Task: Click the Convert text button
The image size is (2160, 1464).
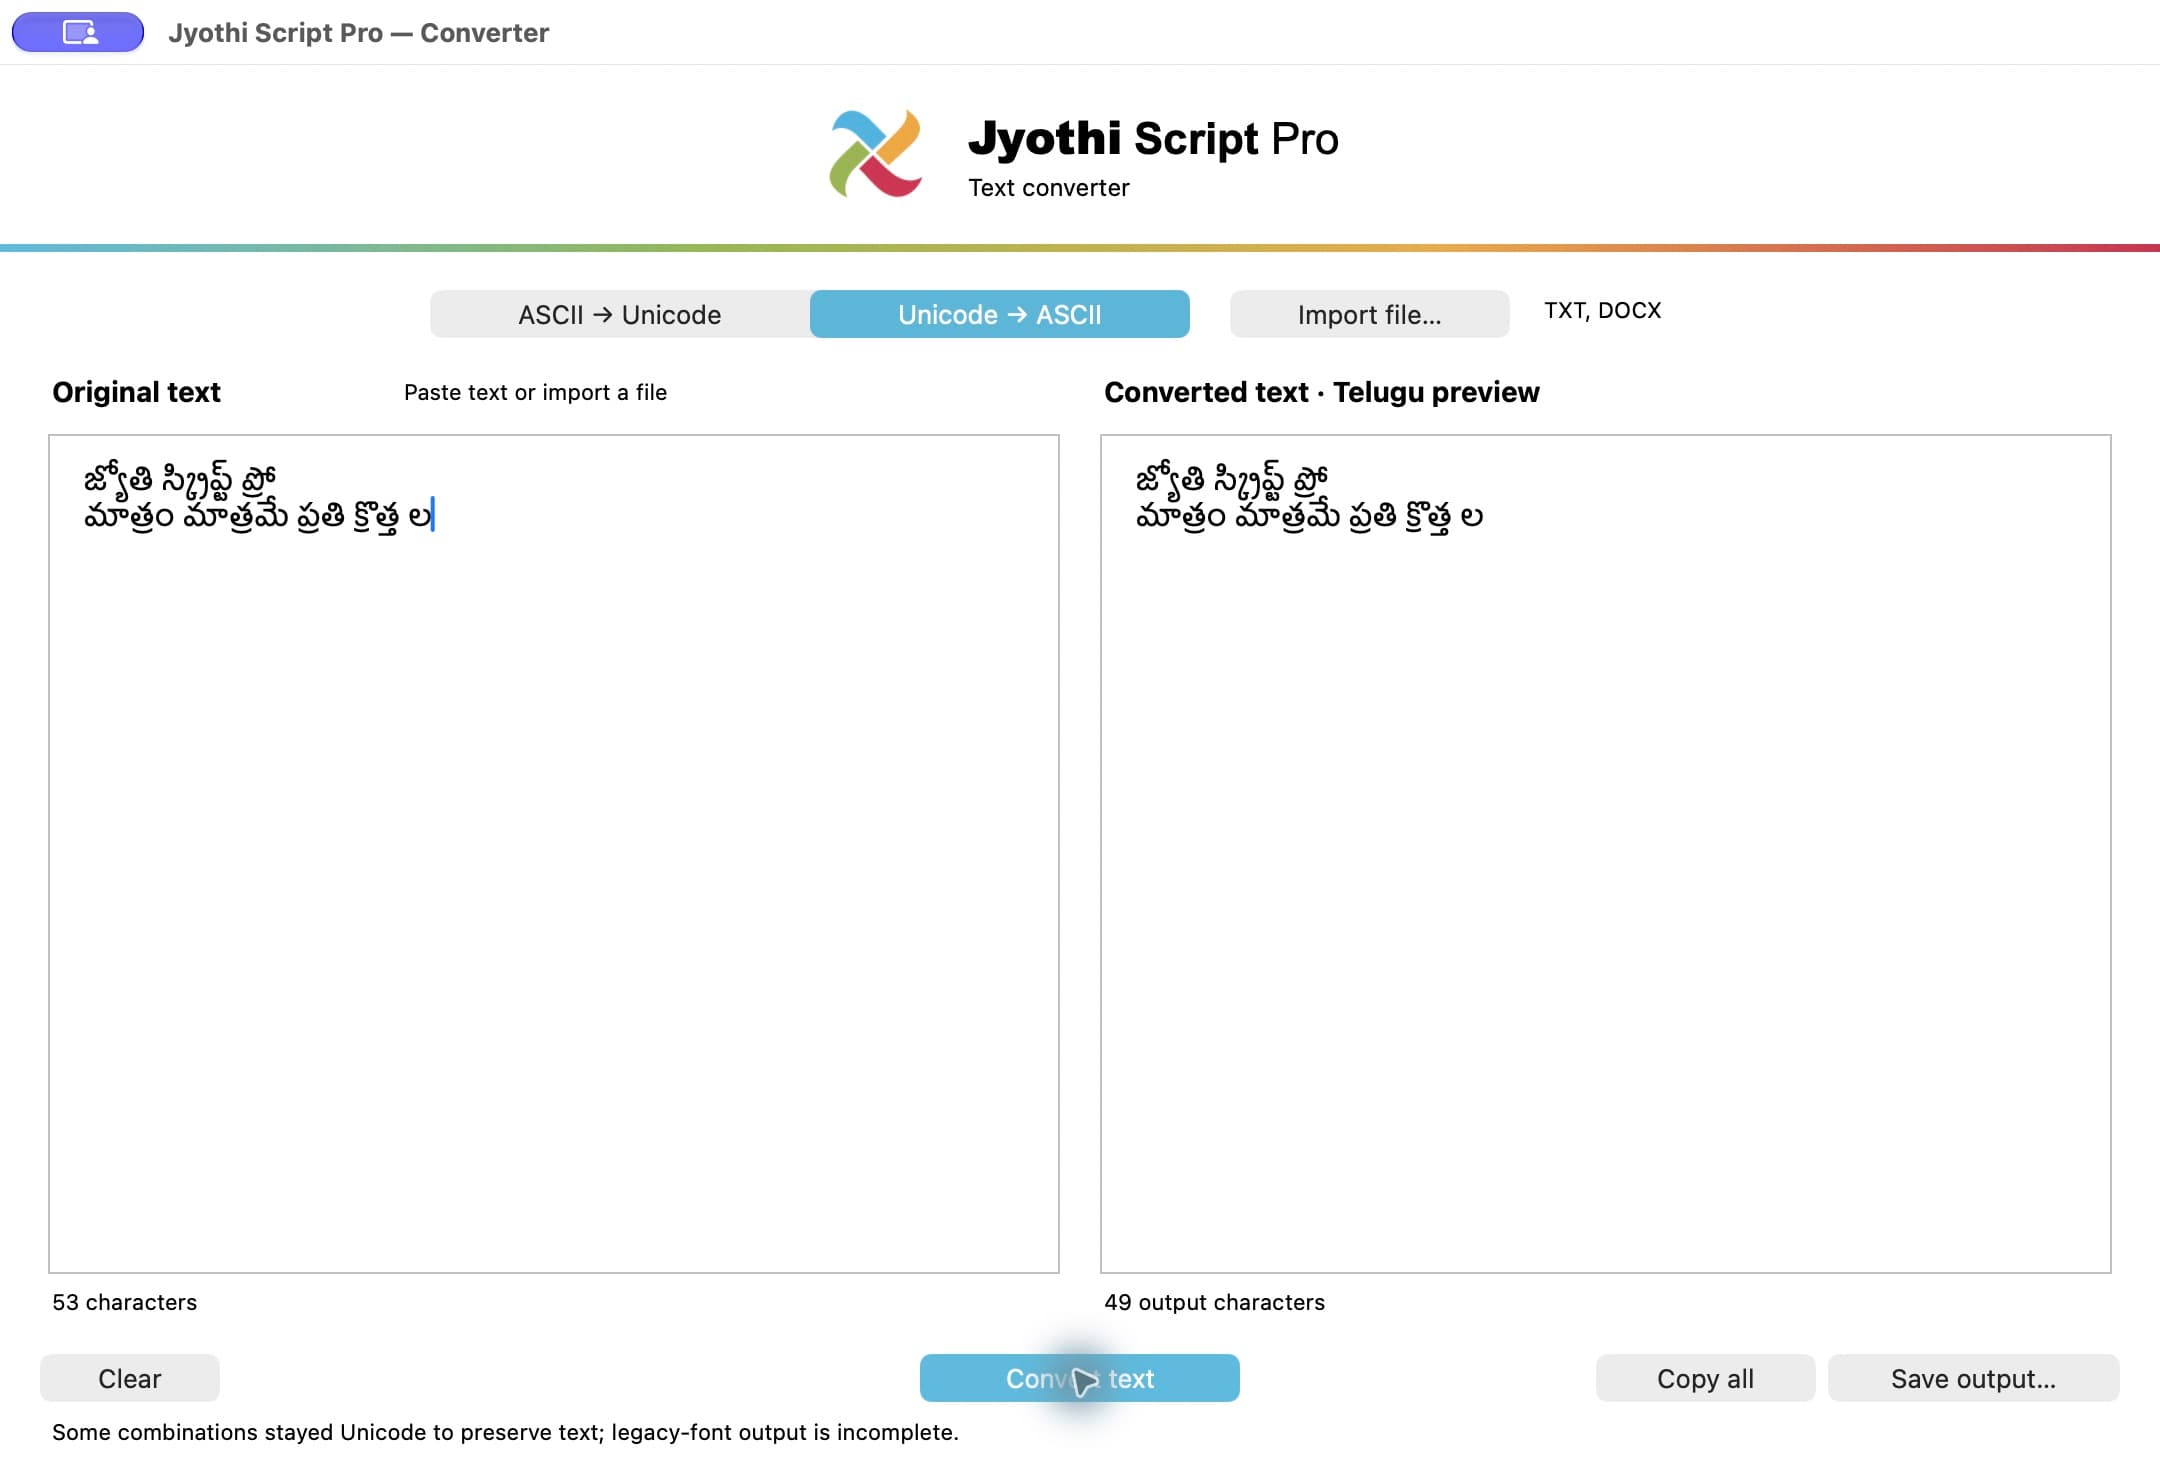Action: [x=1080, y=1378]
